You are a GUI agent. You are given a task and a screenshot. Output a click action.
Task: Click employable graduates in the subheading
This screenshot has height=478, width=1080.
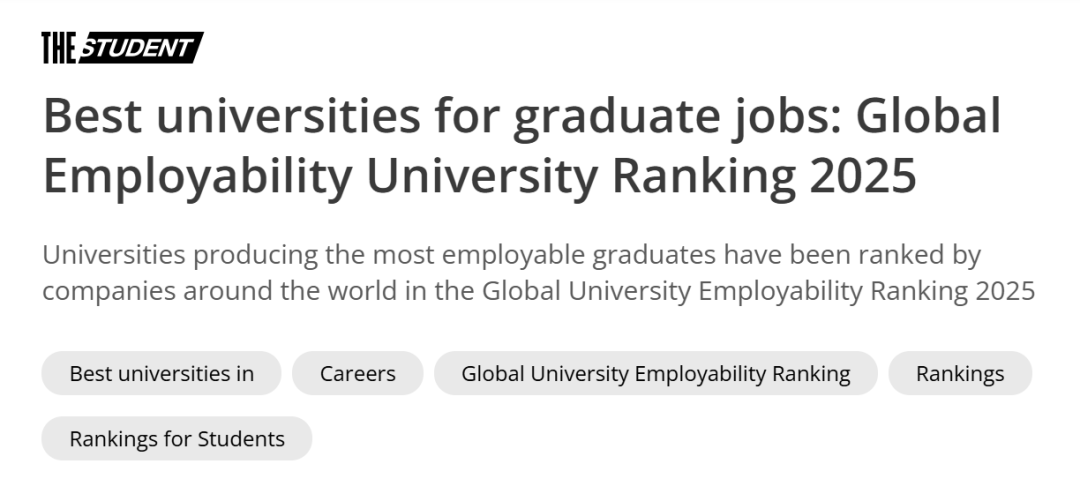coord(579,256)
